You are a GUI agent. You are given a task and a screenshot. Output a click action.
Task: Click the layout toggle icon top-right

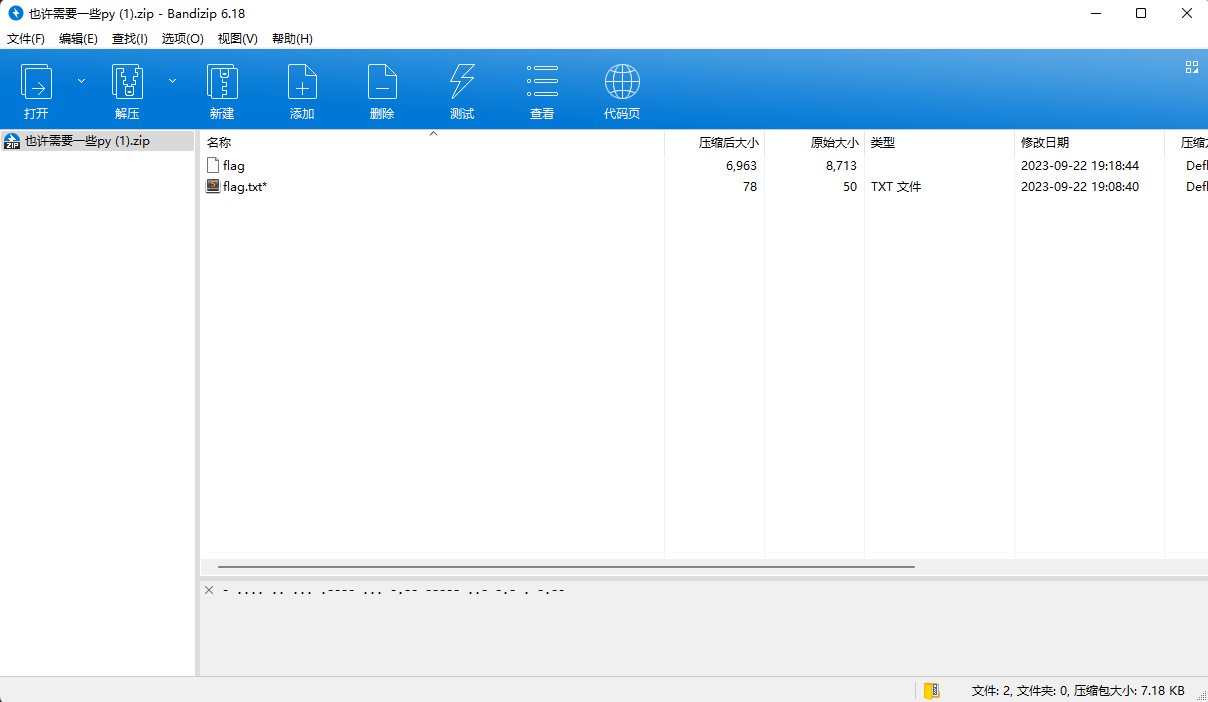coord(1191,67)
